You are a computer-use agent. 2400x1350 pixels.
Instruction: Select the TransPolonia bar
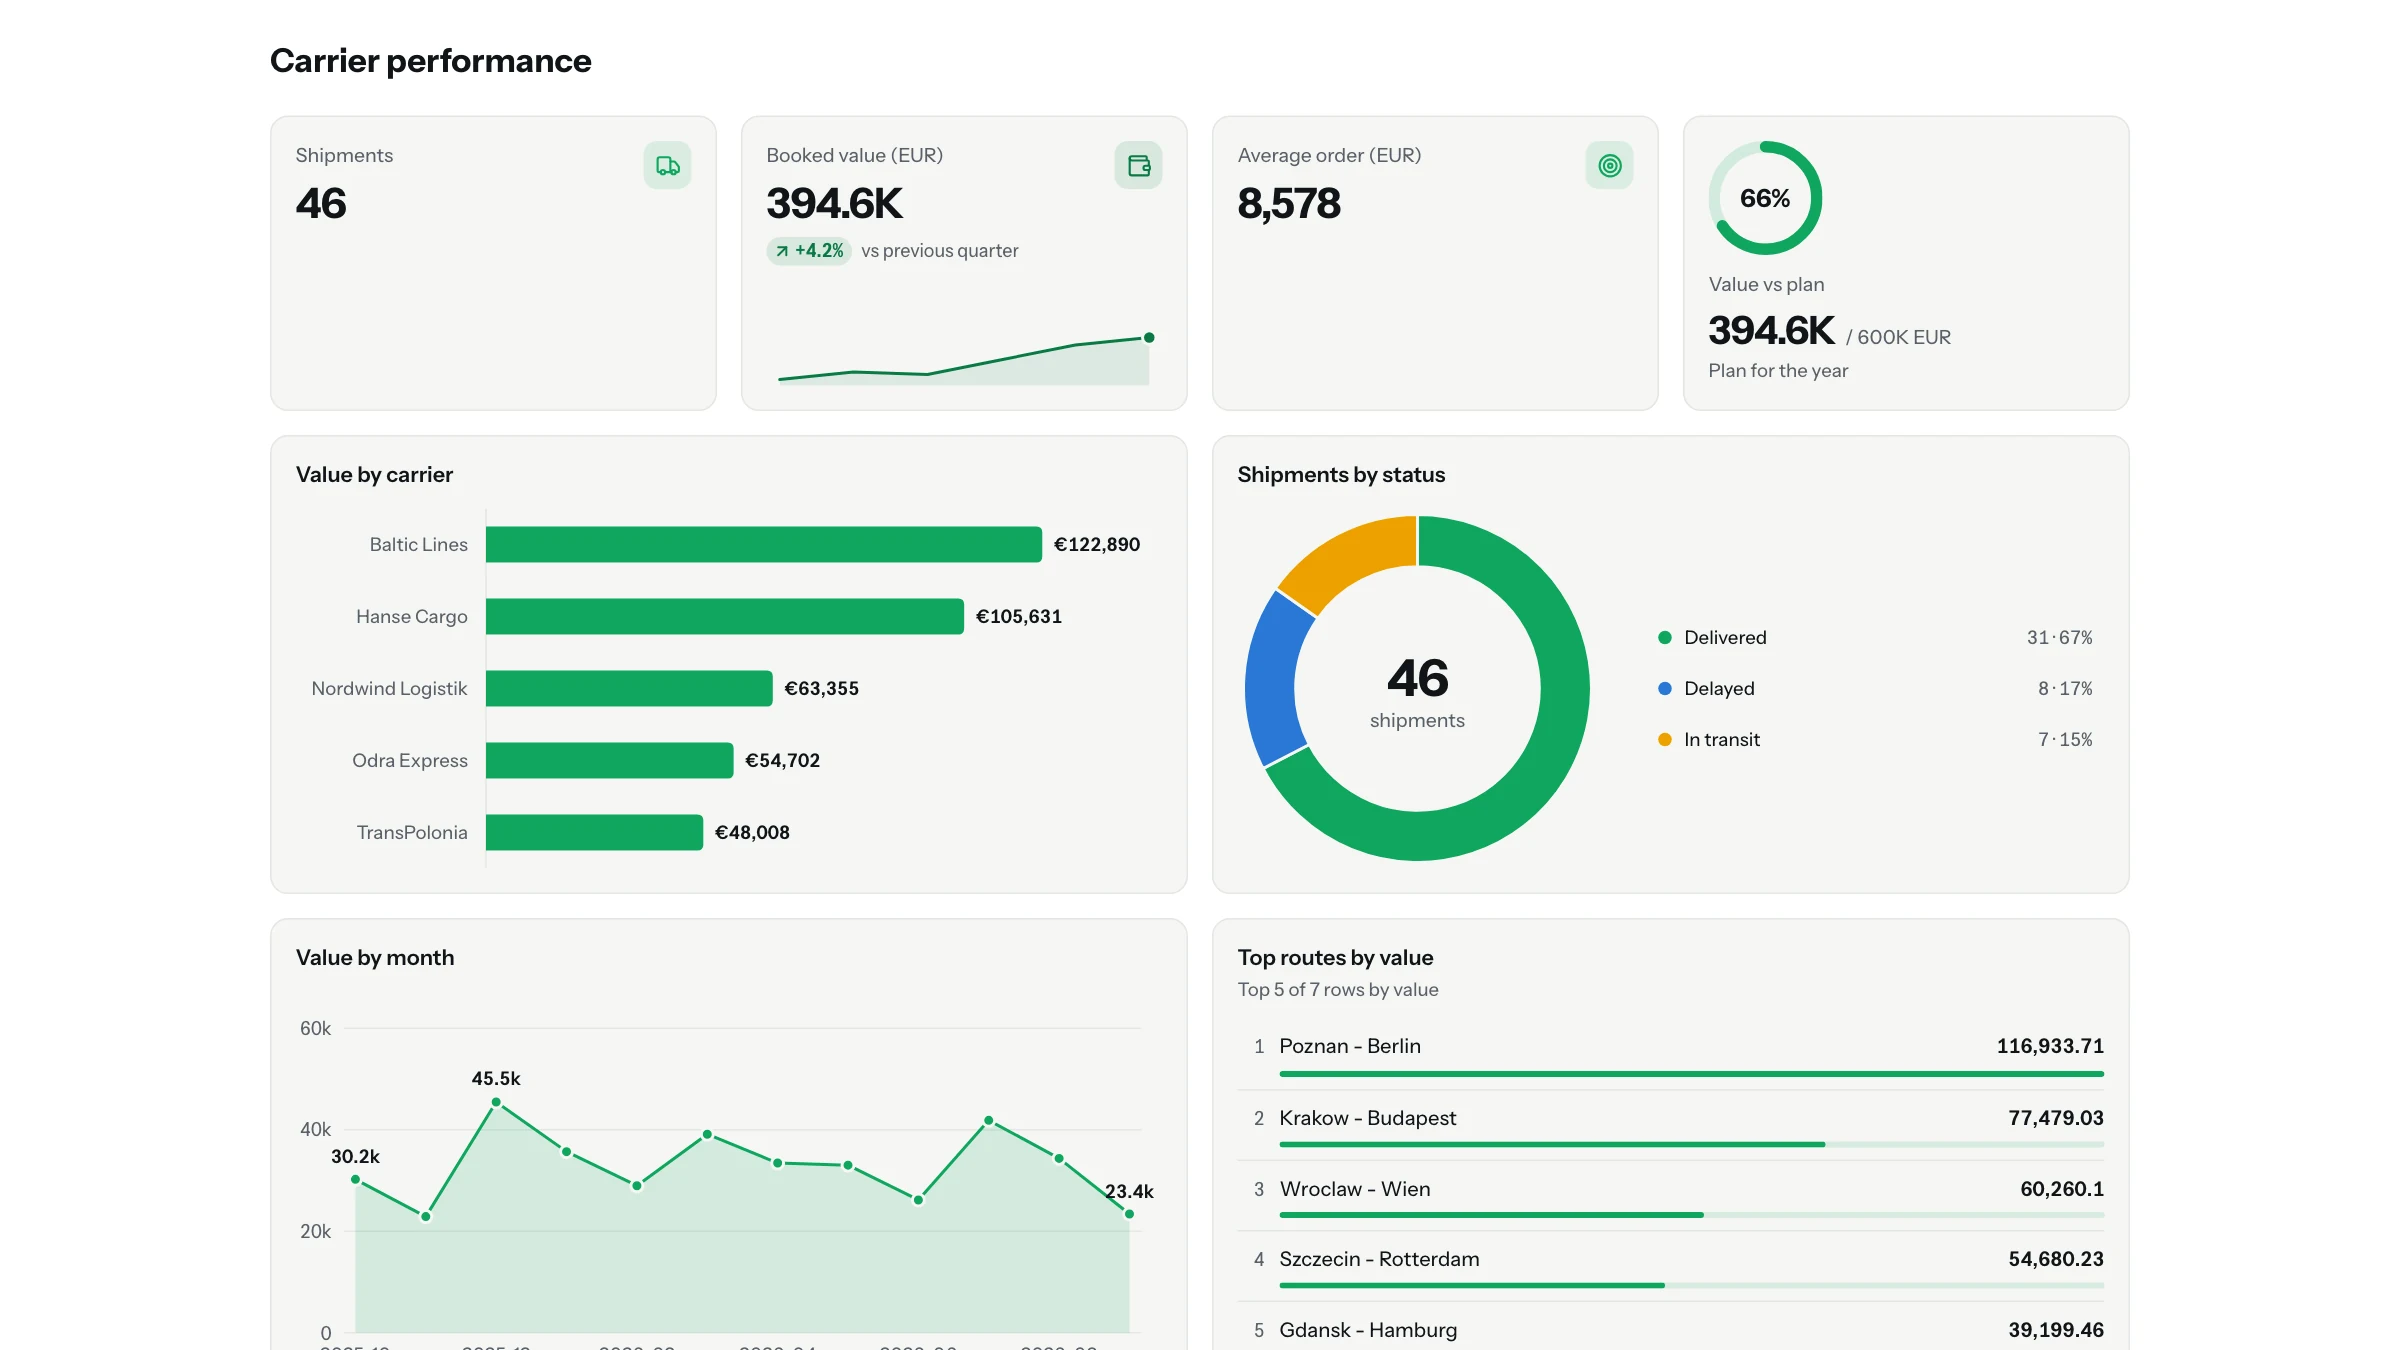point(594,833)
